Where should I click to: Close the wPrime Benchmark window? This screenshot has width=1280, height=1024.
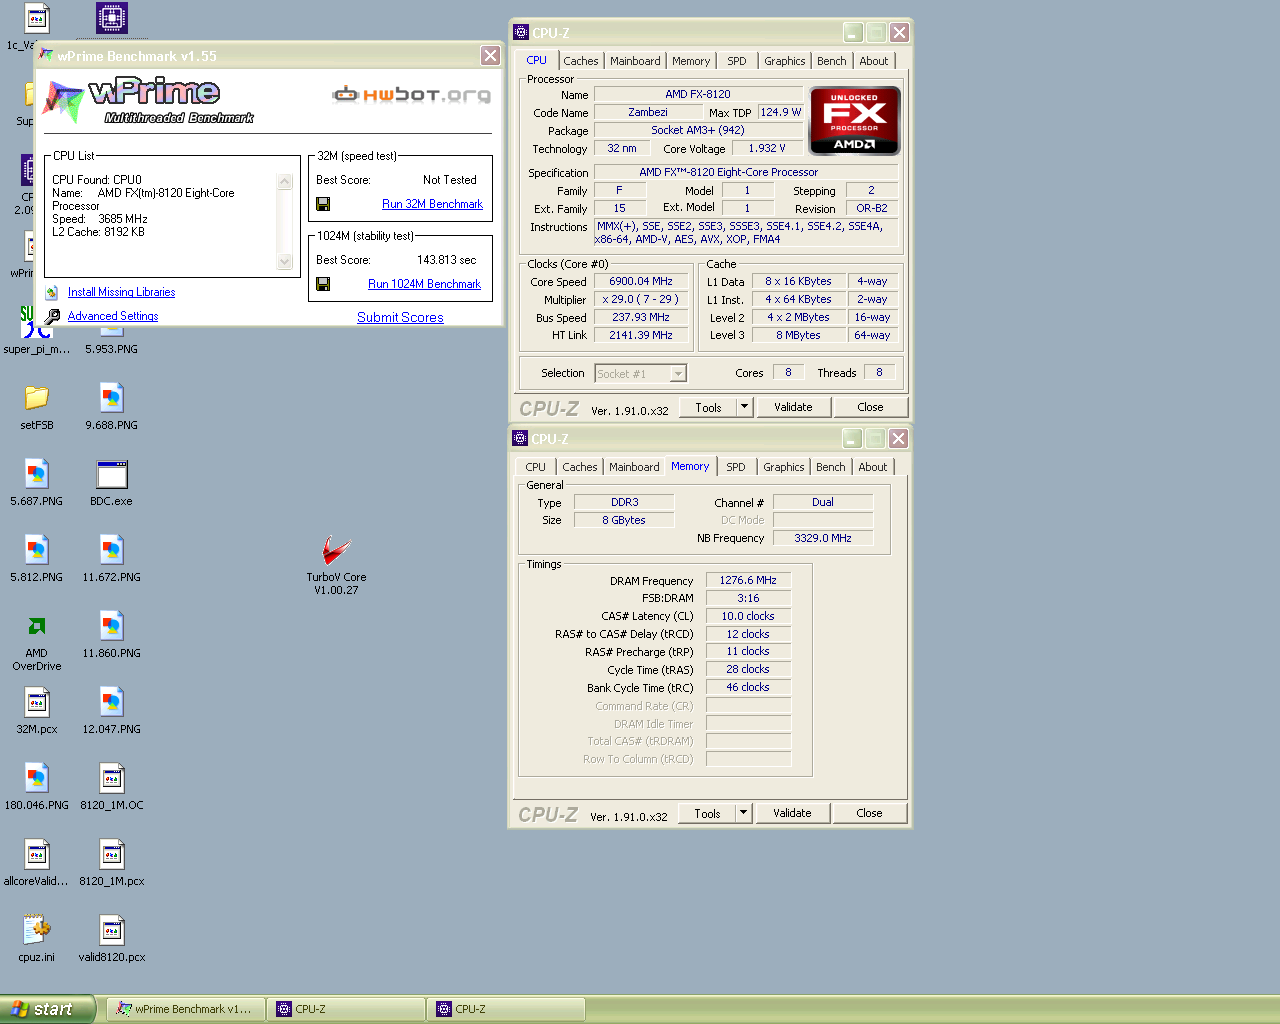click(490, 56)
